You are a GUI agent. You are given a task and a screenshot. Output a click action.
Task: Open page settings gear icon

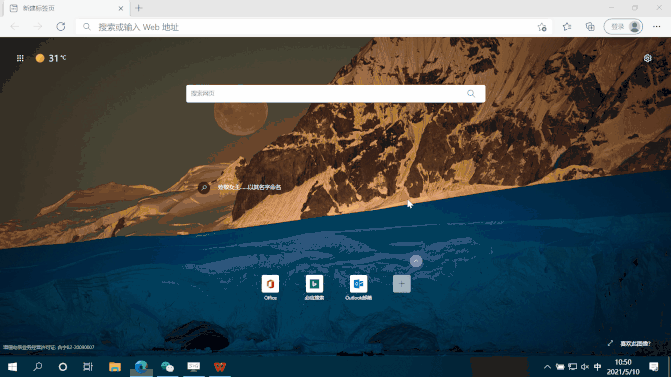(647, 58)
